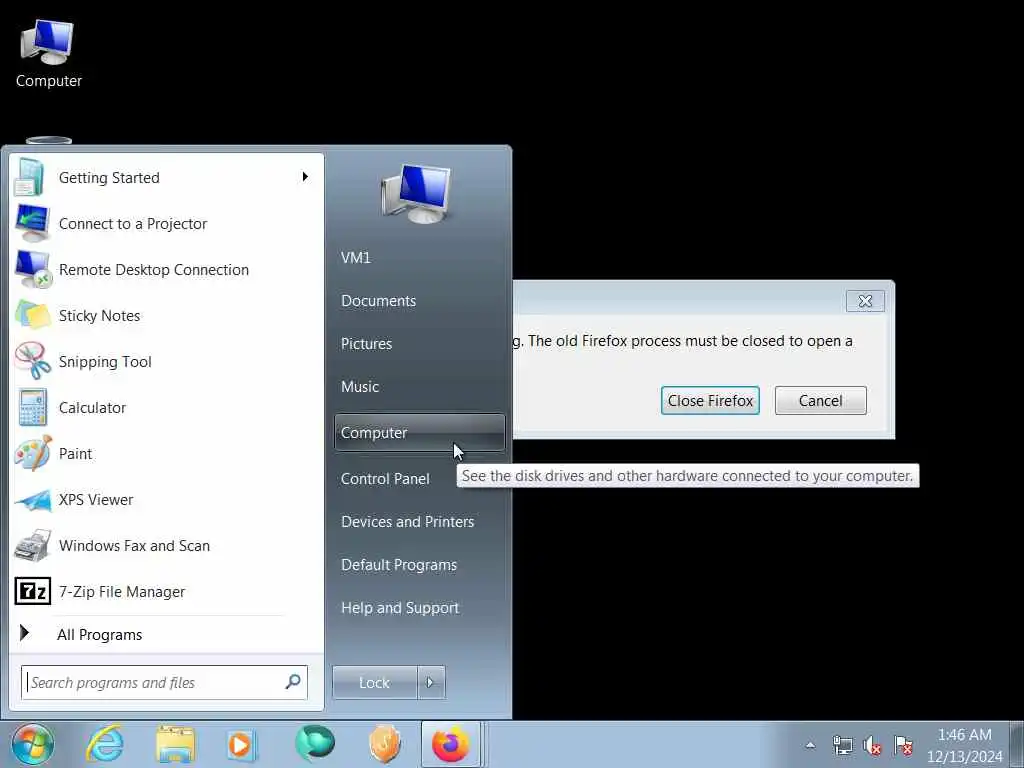Open the 7-Zip File Manager icon

(33, 592)
